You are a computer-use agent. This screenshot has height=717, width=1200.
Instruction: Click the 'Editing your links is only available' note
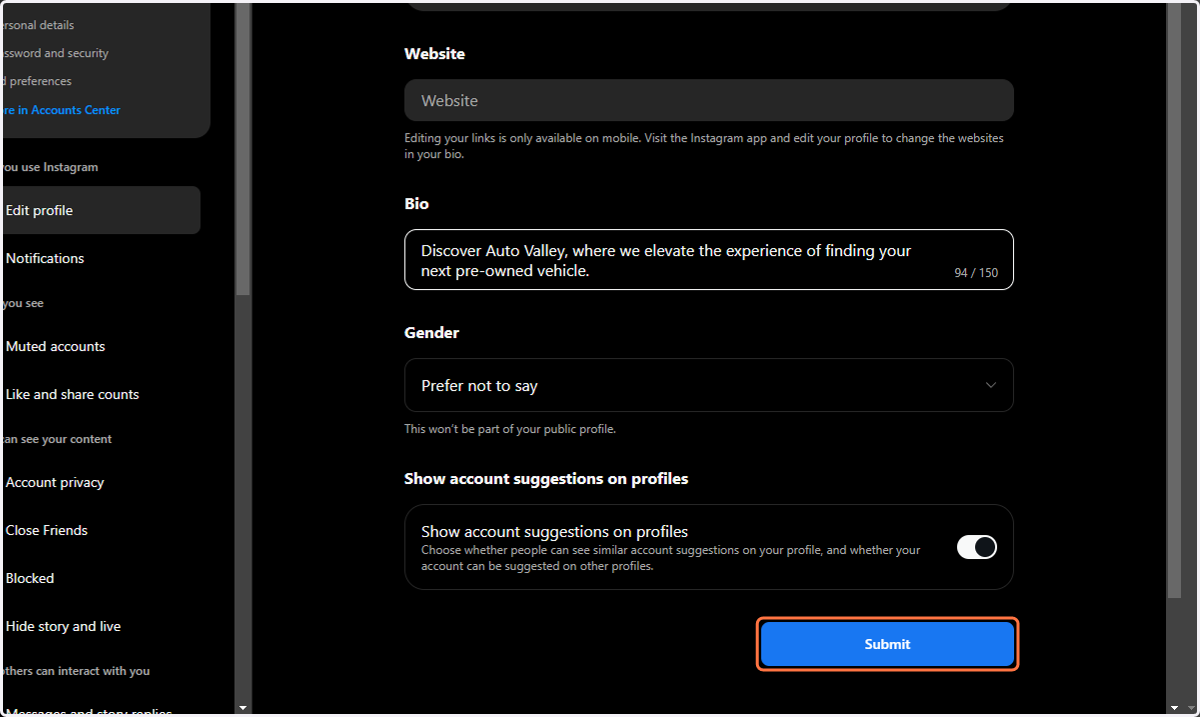pyautogui.click(x=704, y=146)
